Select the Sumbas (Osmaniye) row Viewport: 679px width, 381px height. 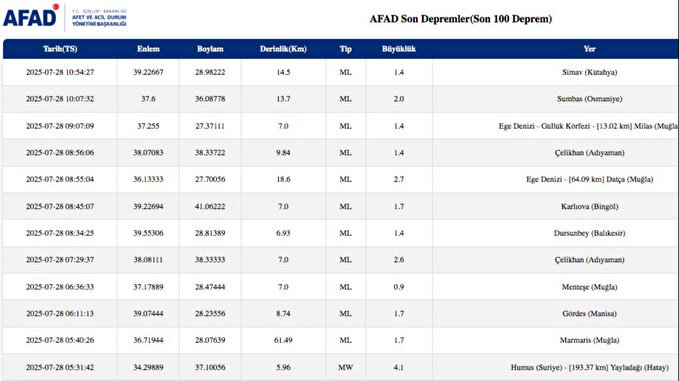tap(341, 99)
